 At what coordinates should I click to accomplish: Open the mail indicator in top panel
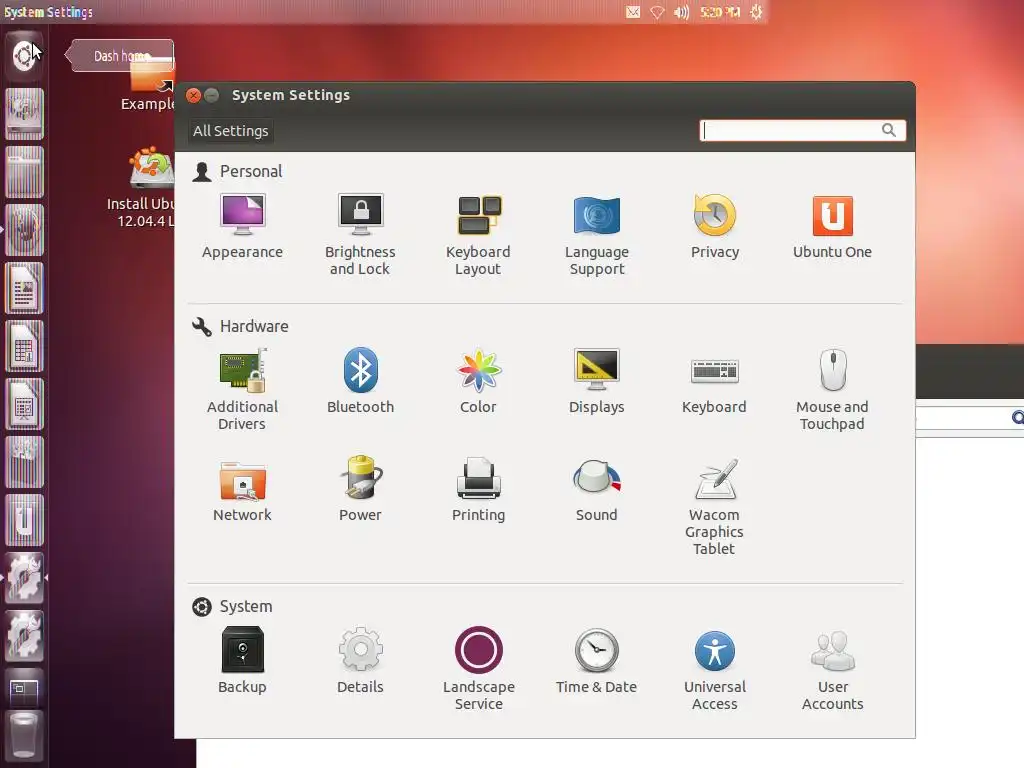(633, 12)
